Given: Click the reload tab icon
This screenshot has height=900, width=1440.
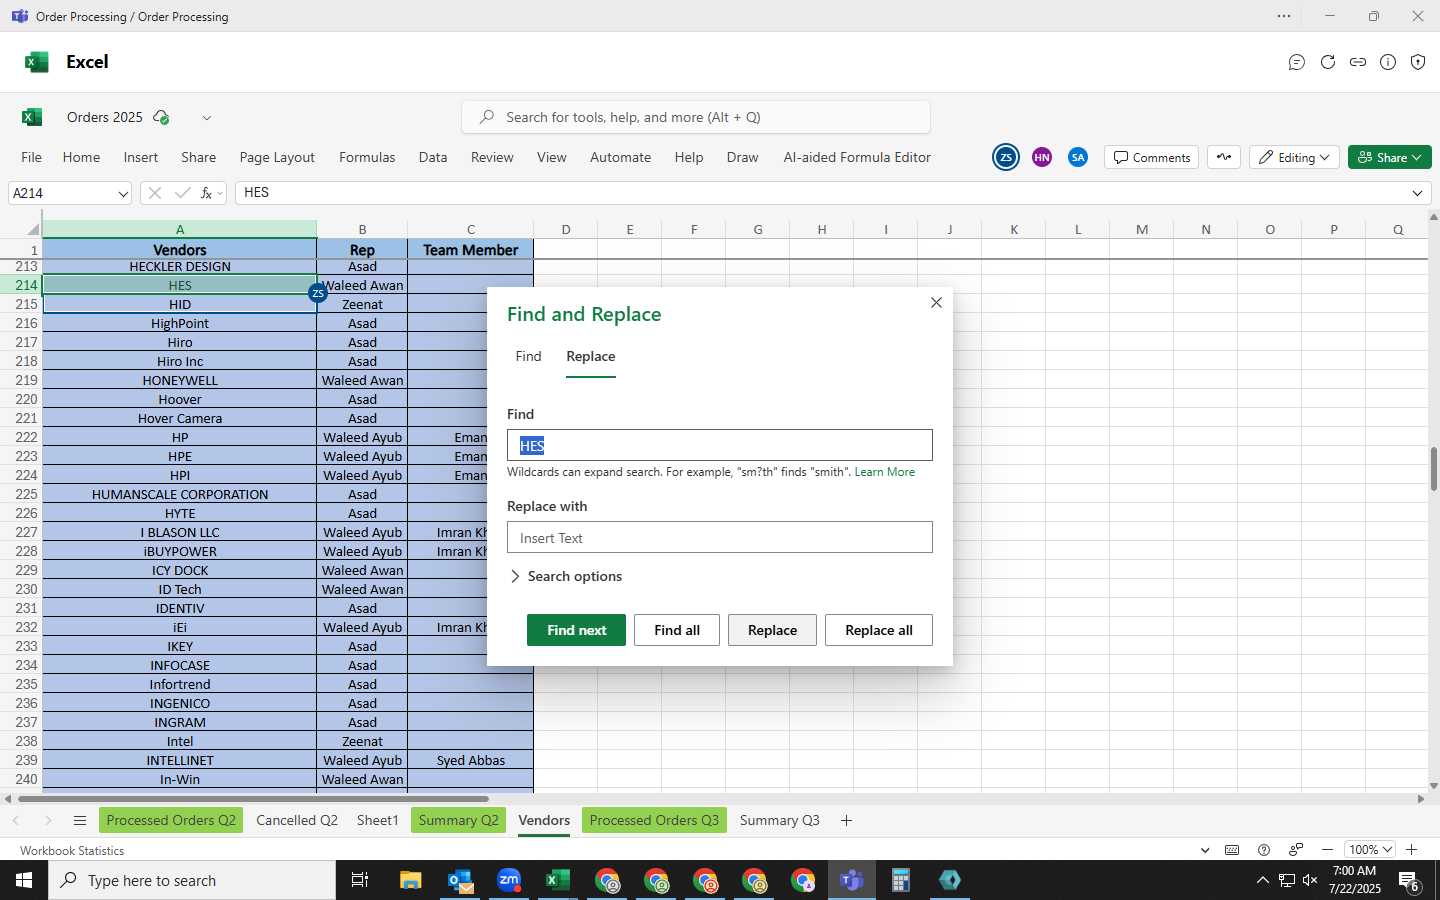Looking at the screenshot, I should pyautogui.click(x=1328, y=62).
